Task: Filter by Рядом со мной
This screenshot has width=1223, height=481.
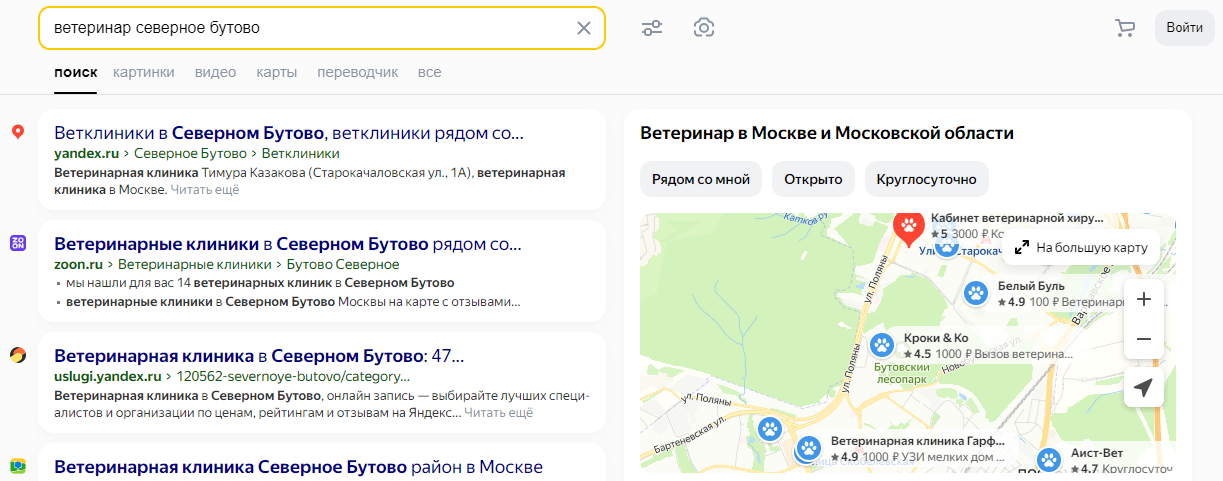Action: 701,180
